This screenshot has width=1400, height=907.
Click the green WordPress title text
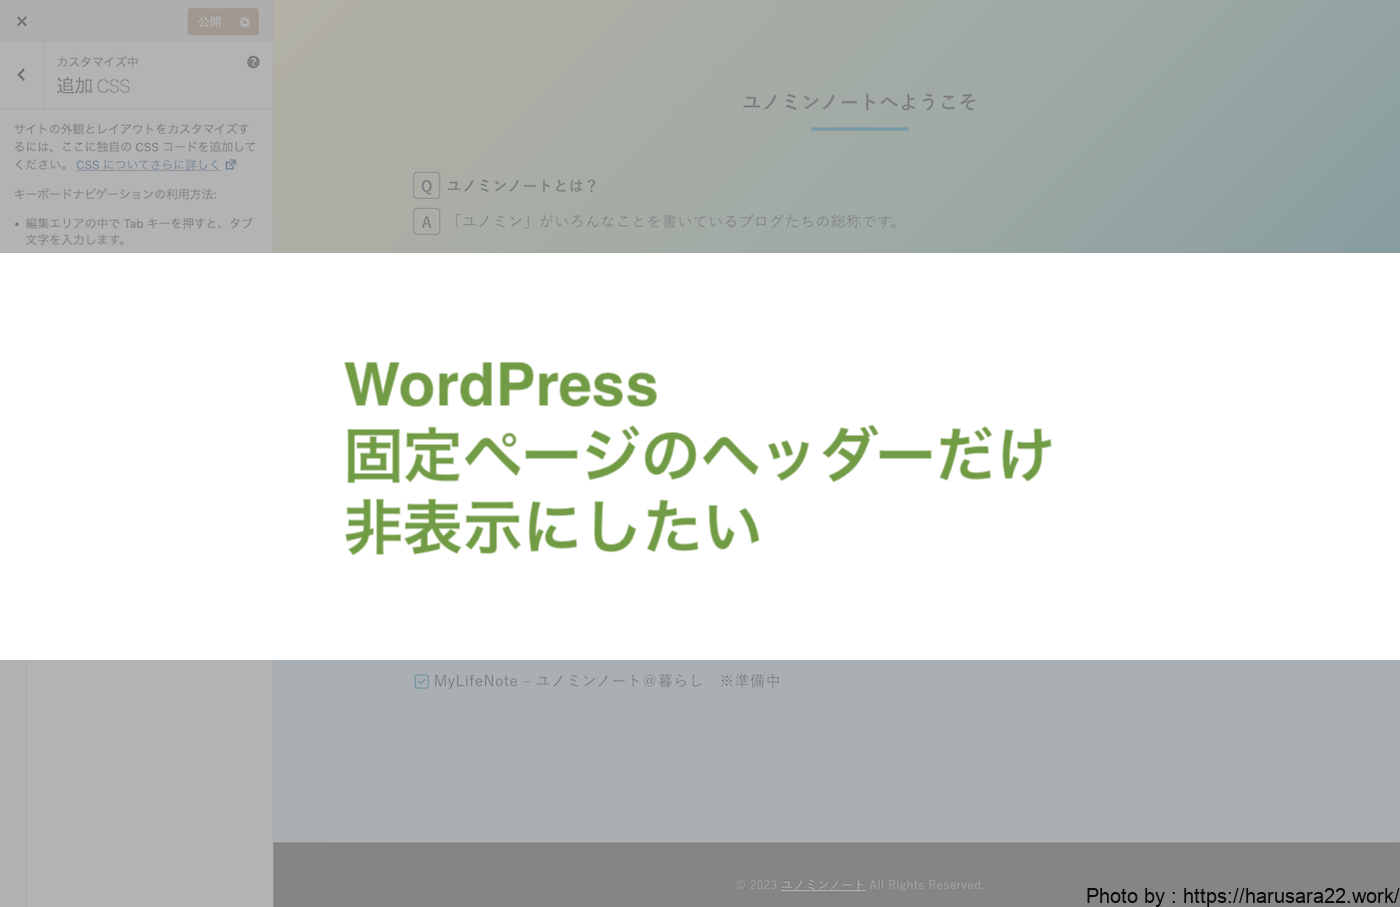501,385
